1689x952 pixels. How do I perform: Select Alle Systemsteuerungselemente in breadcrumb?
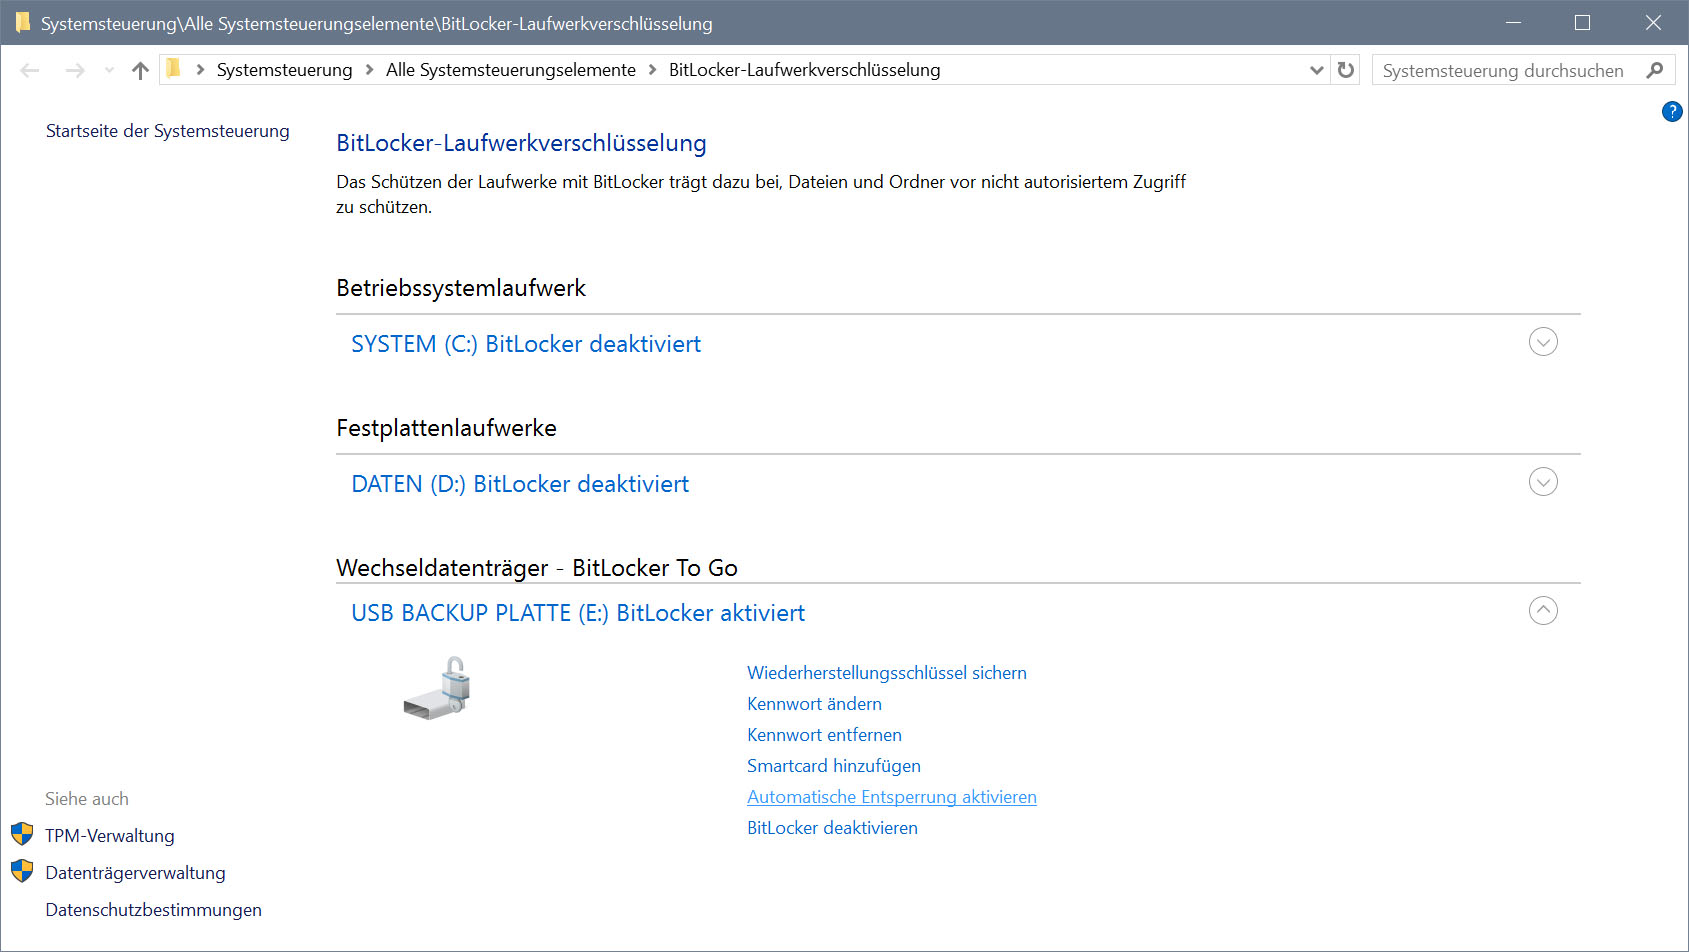click(x=511, y=70)
